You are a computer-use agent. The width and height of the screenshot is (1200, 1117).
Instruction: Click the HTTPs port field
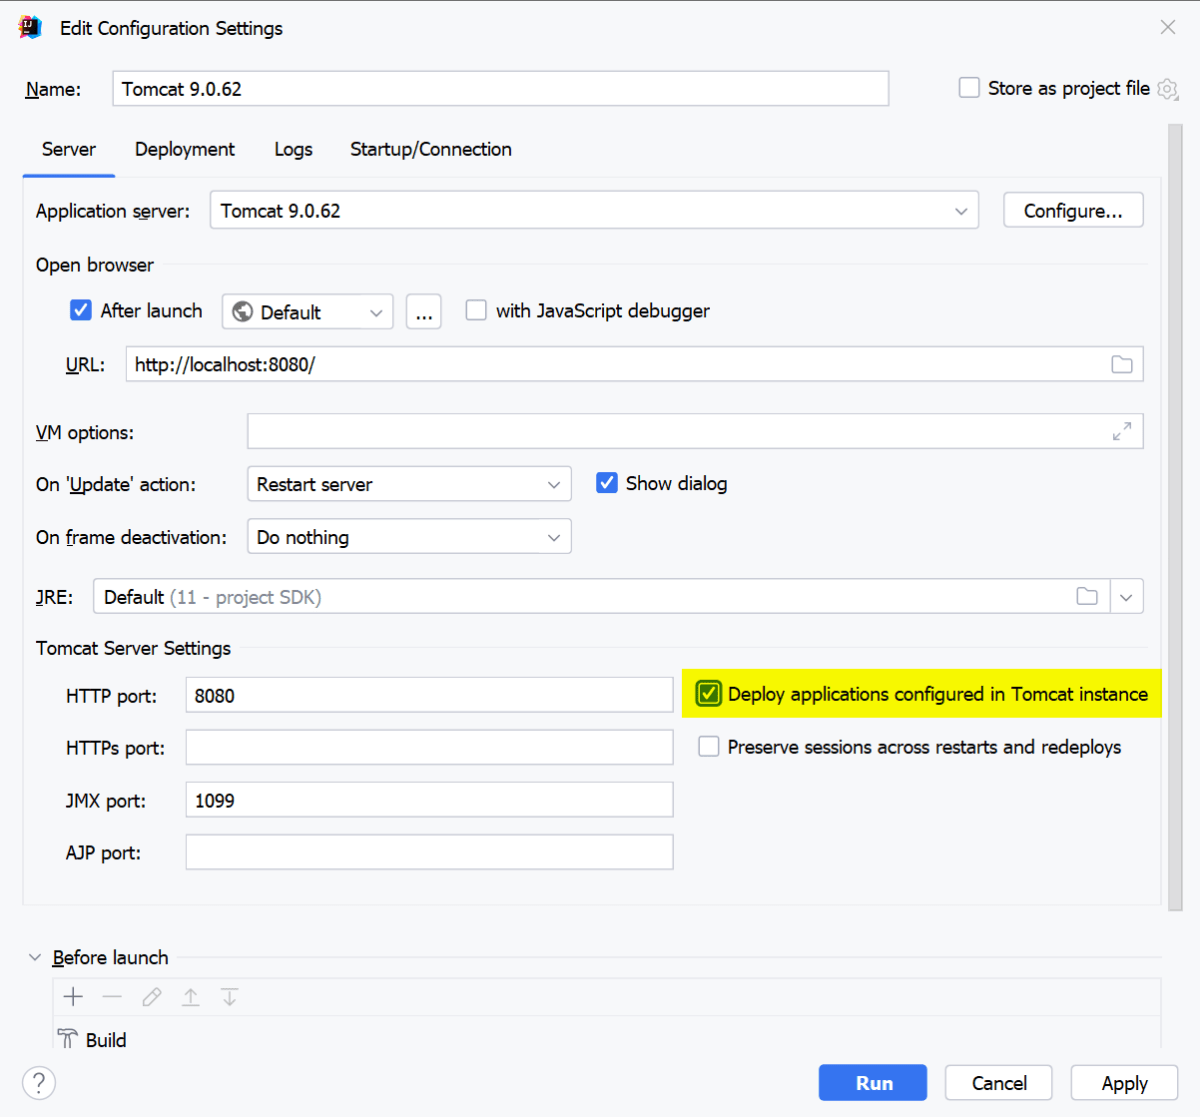click(x=429, y=747)
